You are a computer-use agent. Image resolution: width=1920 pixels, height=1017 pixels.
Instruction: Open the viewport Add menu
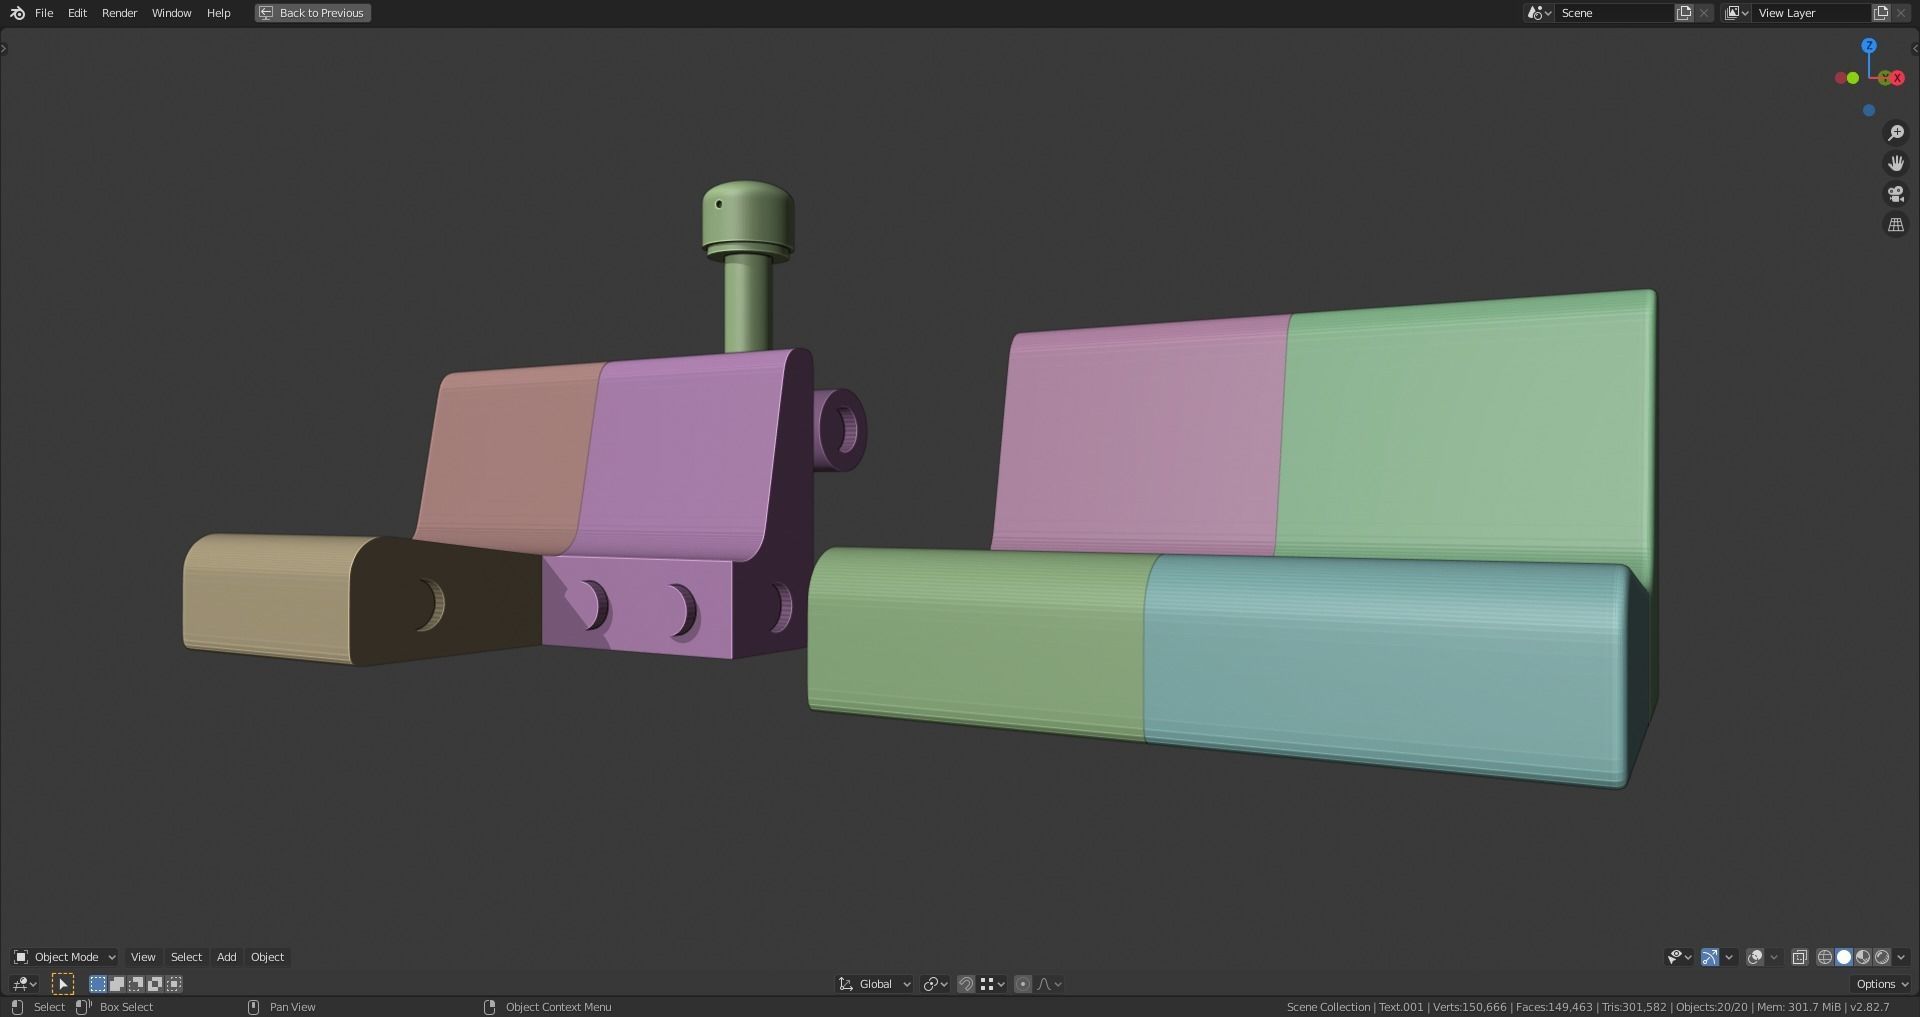tap(227, 957)
